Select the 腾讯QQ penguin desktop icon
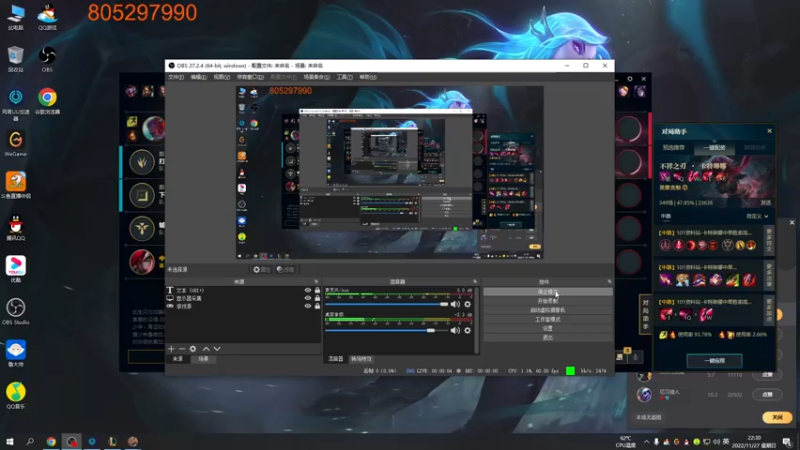 pyautogui.click(x=16, y=228)
